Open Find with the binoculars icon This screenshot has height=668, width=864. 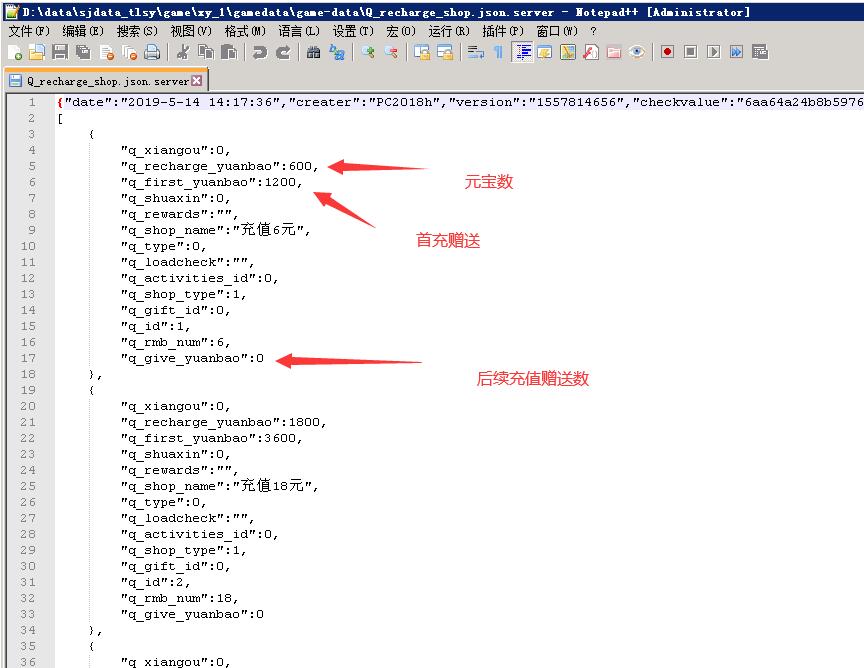[x=314, y=52]
